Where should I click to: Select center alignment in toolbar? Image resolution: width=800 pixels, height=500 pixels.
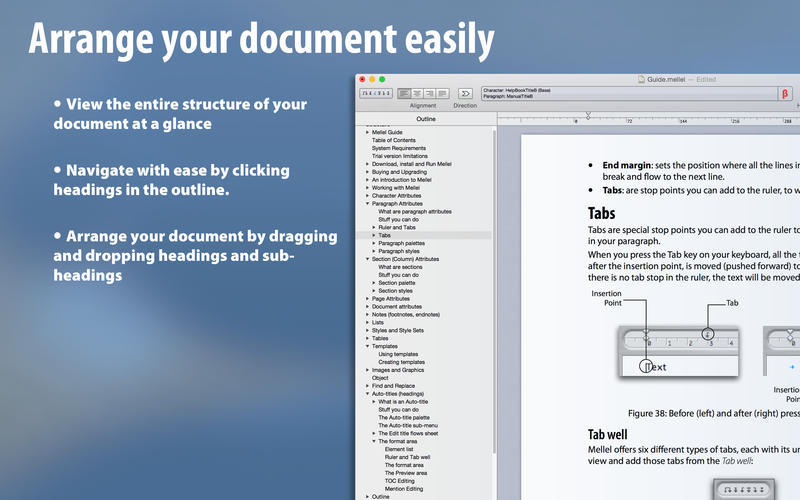tap(417, 93)
